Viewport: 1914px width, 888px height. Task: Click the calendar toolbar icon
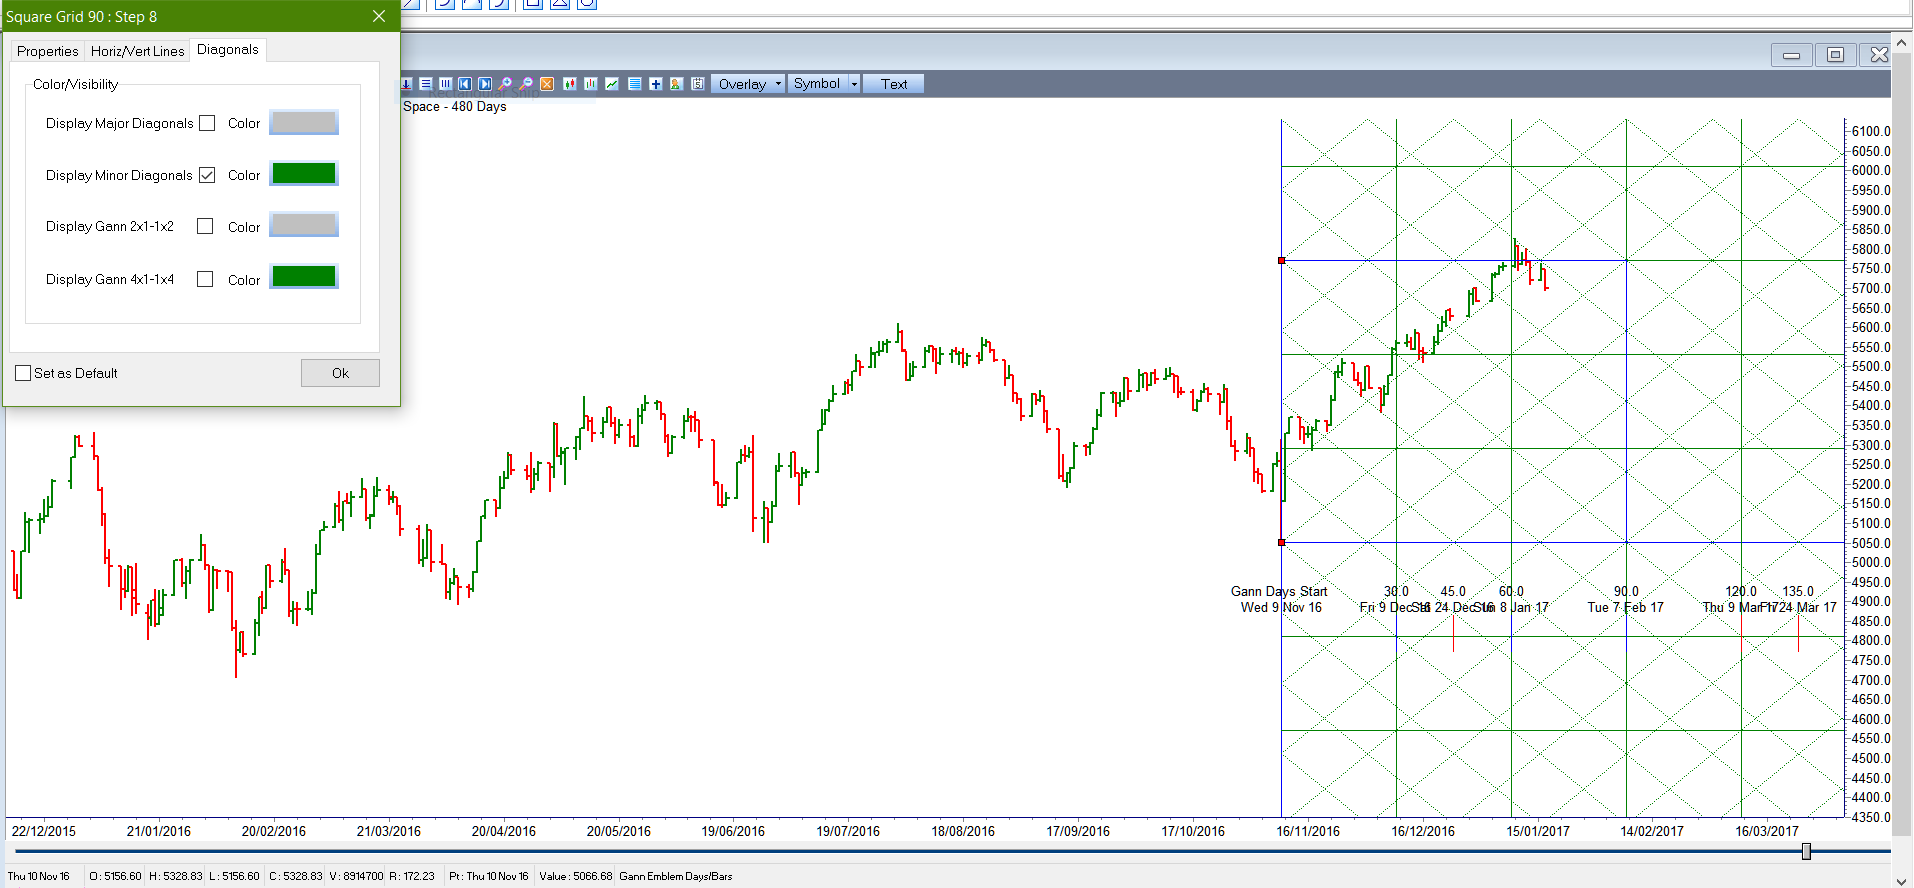point(698,84)
